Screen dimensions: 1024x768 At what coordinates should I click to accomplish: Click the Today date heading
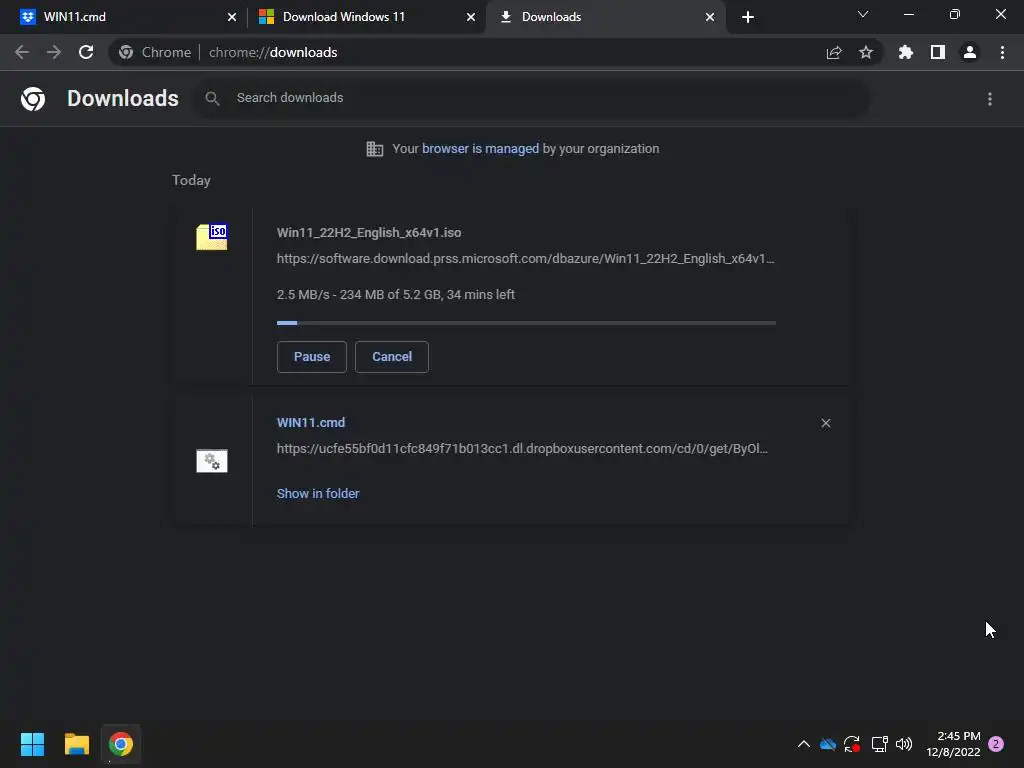coord(191,180)
